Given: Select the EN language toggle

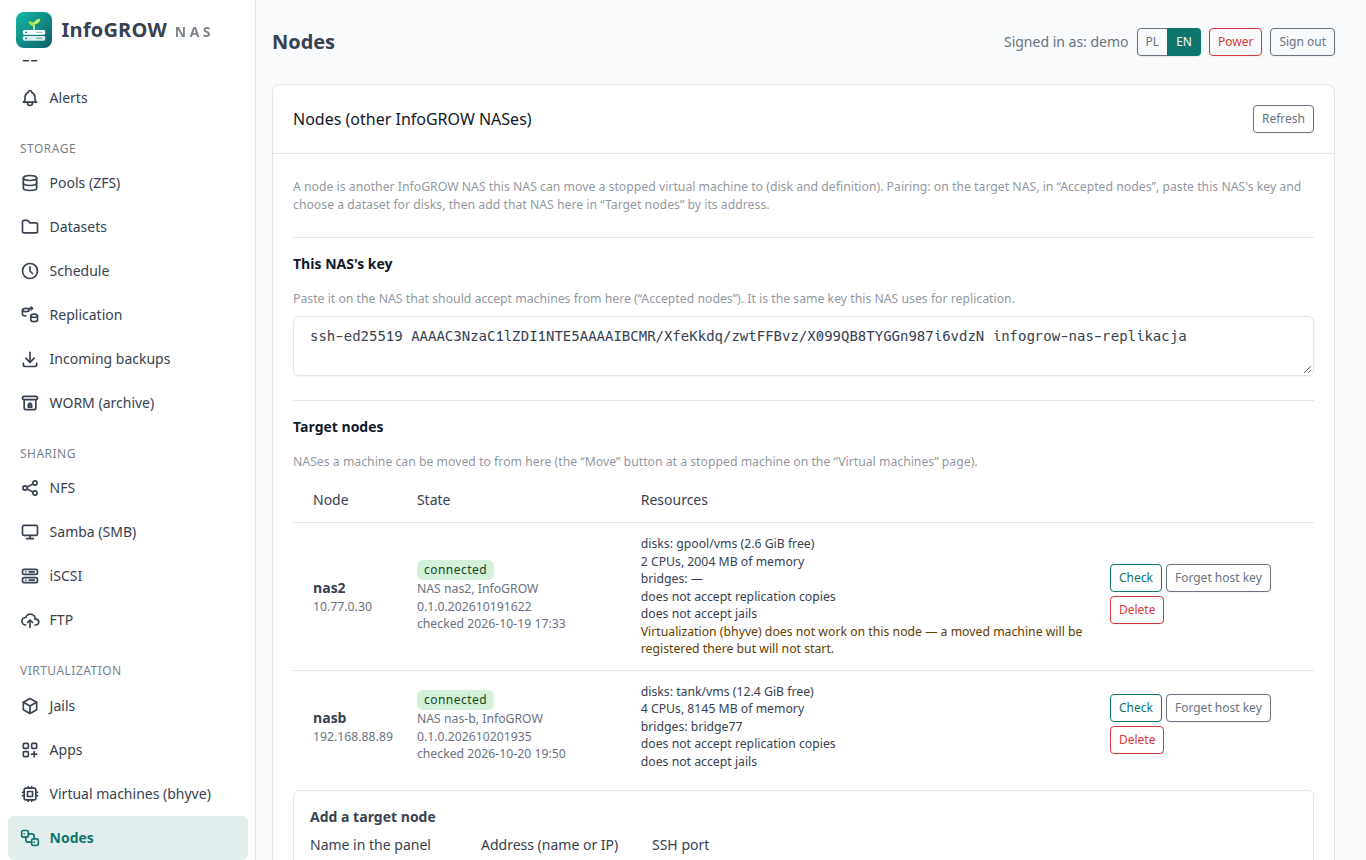Looking at the screenshot, I should pyautogui.click(x=1184, y=42).
